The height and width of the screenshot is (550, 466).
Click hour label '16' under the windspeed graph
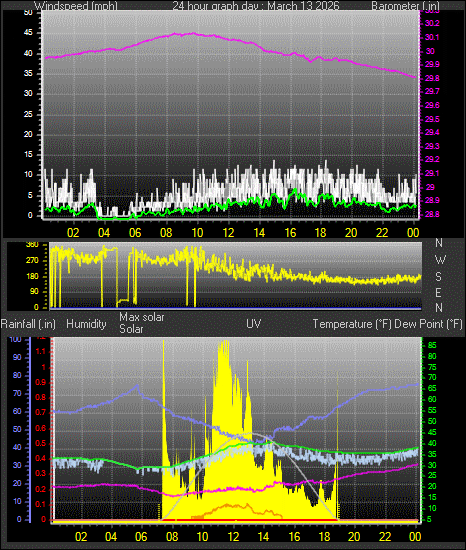(290, 233)
